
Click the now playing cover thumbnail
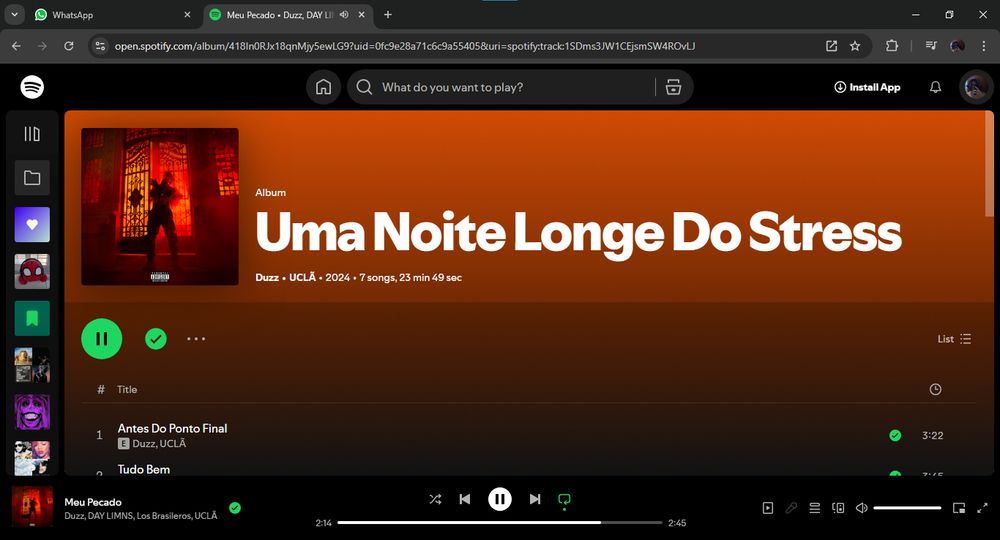point(32,507)
